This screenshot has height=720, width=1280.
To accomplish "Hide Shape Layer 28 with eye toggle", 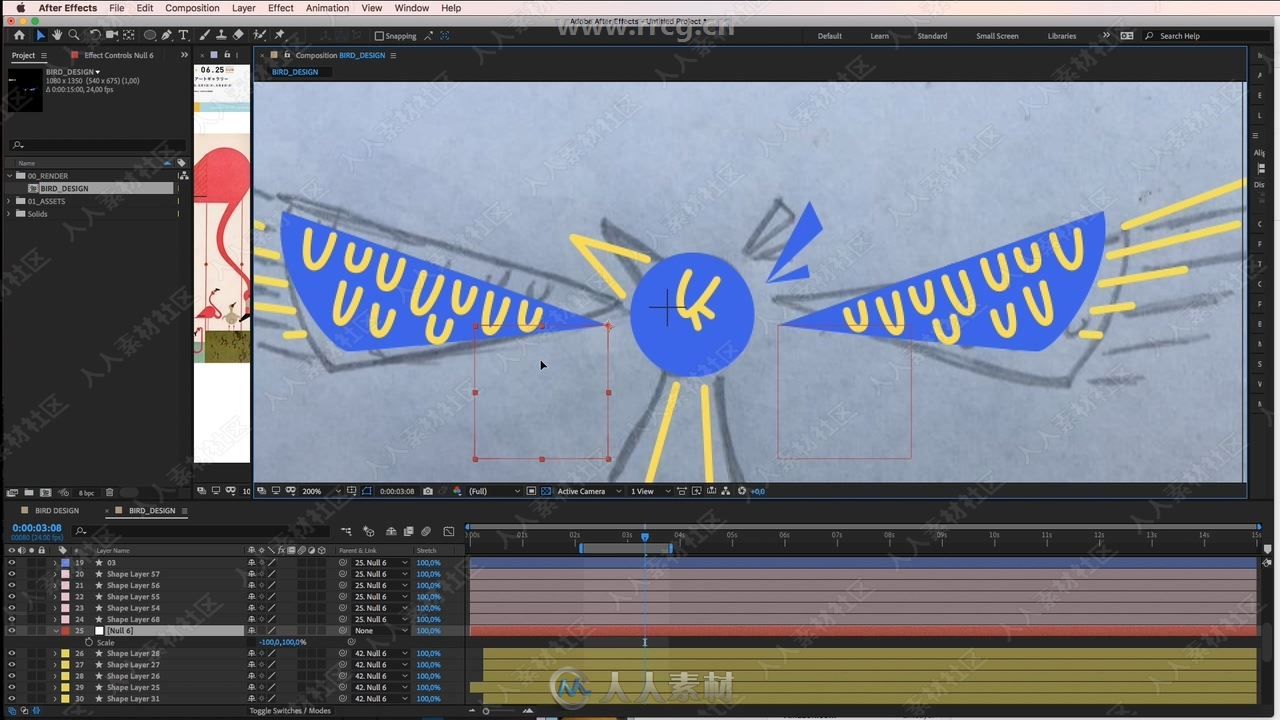I will pos(12,653).
